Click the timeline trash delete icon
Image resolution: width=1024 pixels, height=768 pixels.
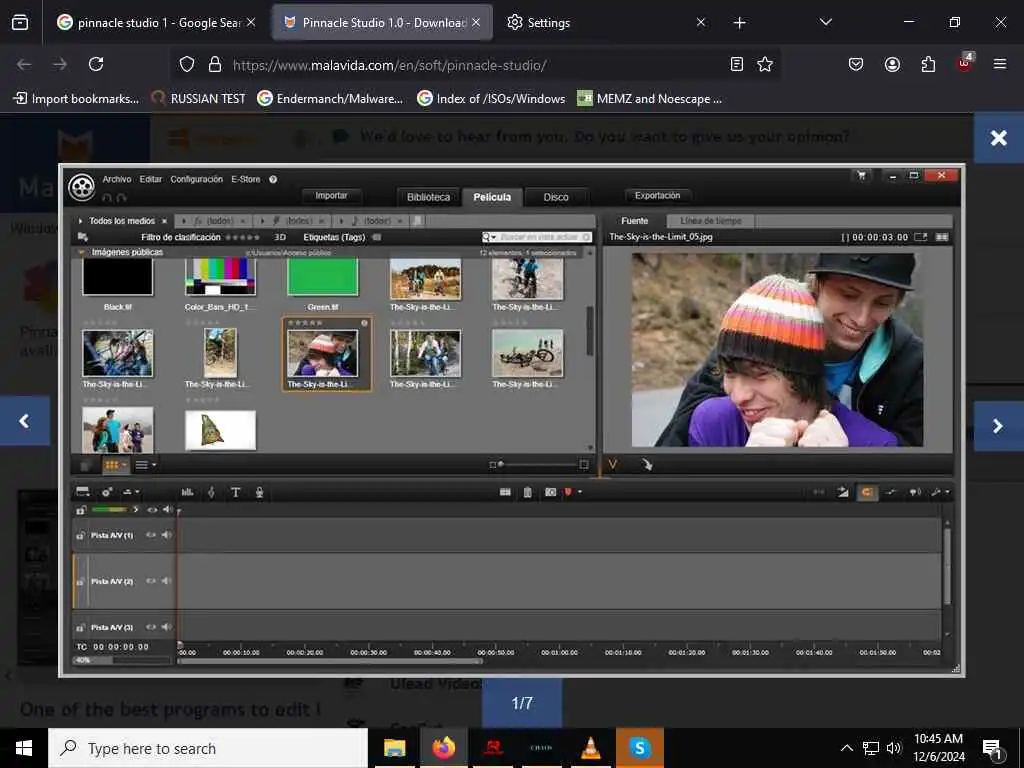[x=528, y=492]
